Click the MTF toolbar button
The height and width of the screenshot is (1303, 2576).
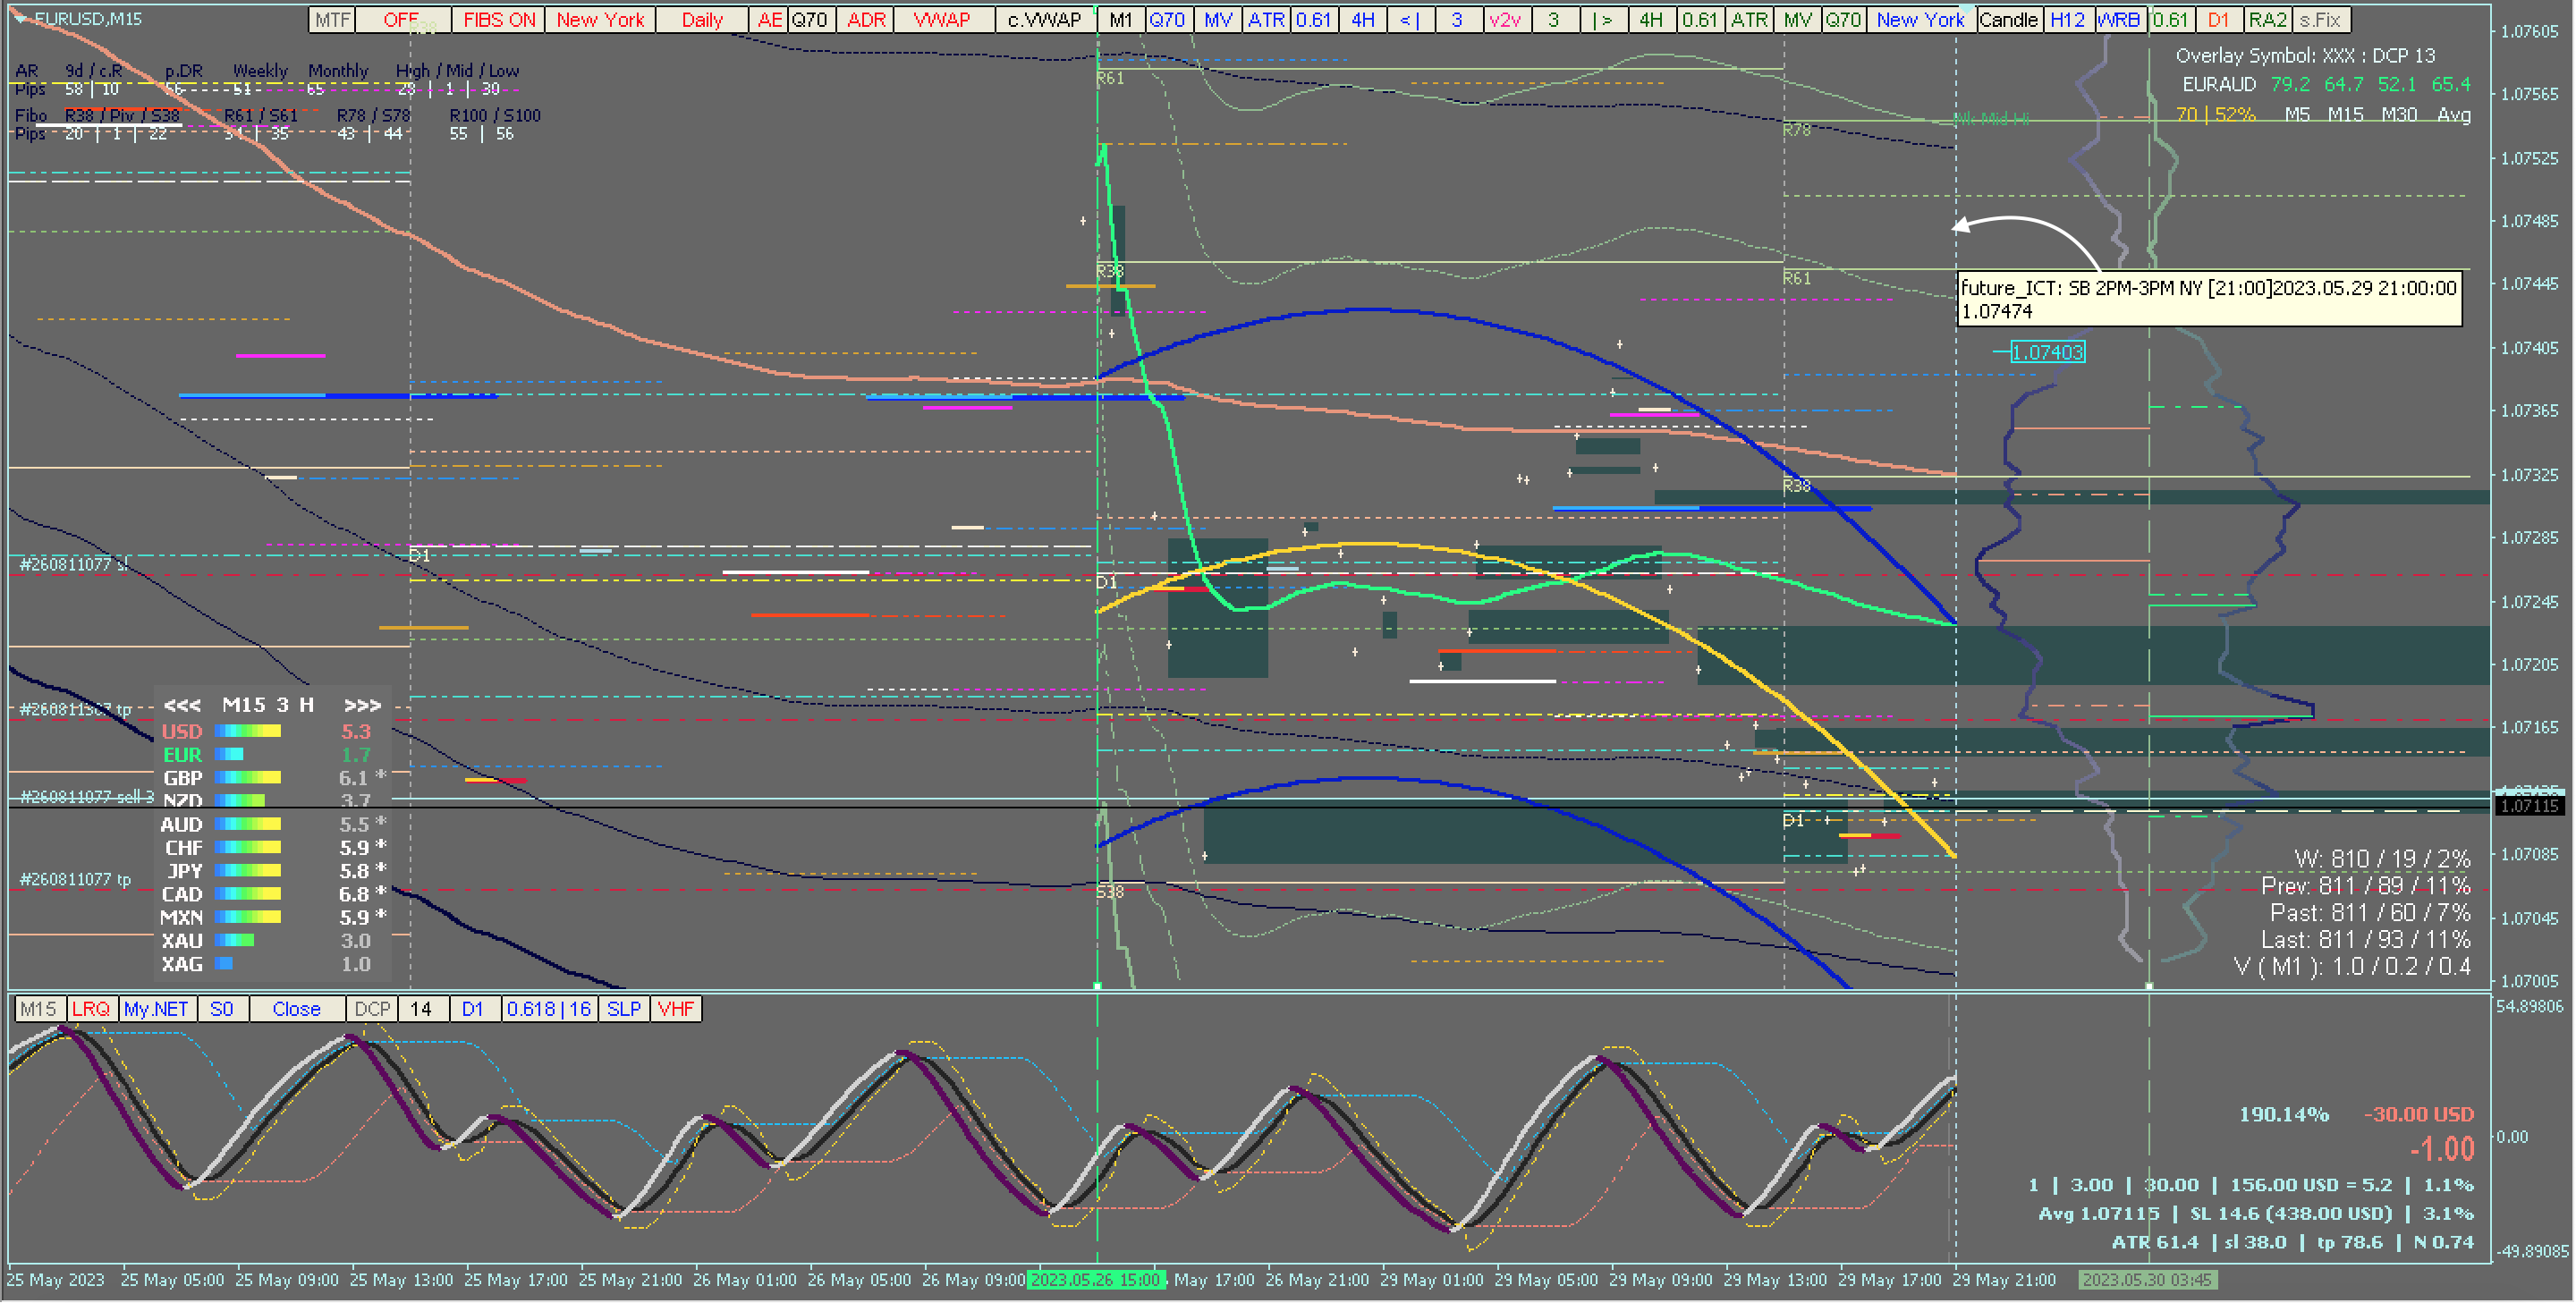click(332, 20)
